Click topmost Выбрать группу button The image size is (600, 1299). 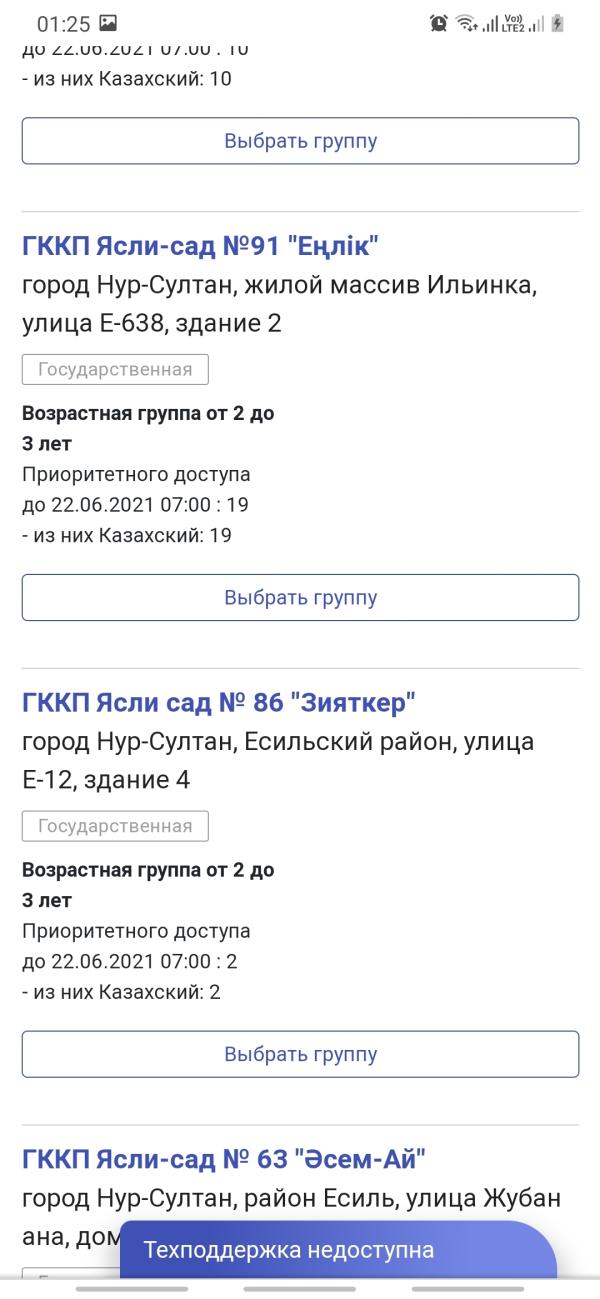pyautogui.click(x=301, y=141)
